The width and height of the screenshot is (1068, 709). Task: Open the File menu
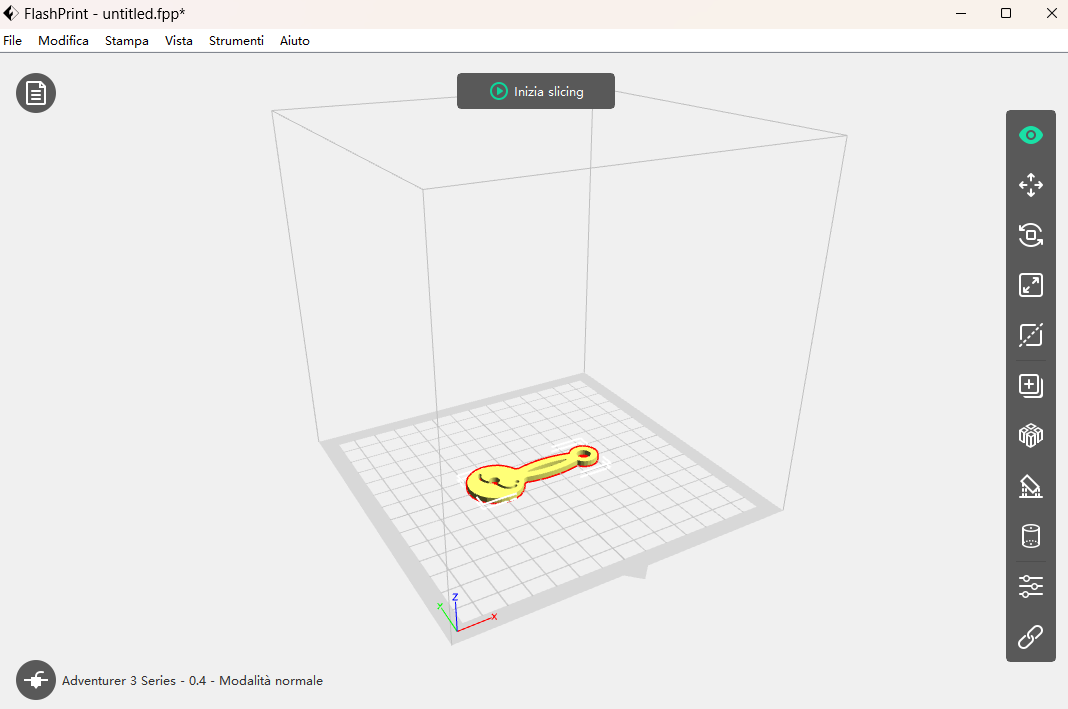12,41
